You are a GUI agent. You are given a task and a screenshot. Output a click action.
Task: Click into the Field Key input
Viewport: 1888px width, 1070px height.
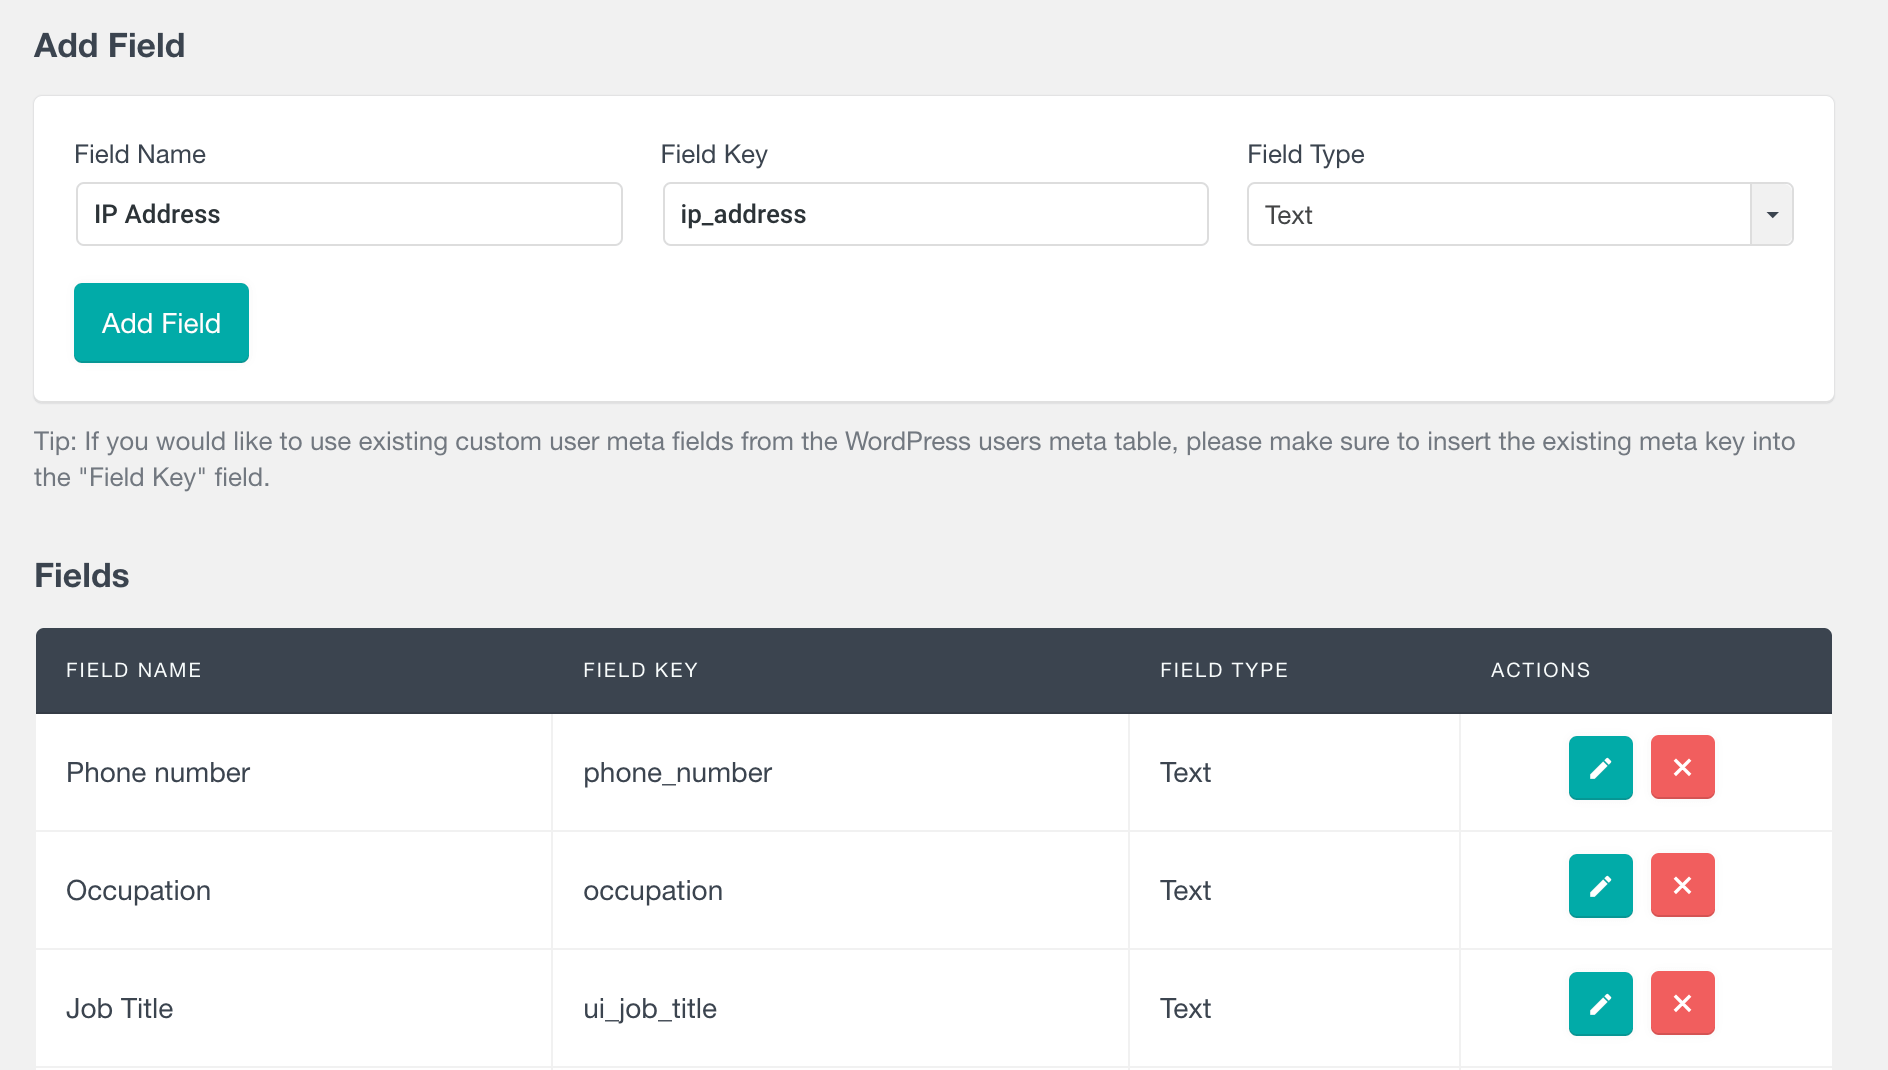click(935, 215)
